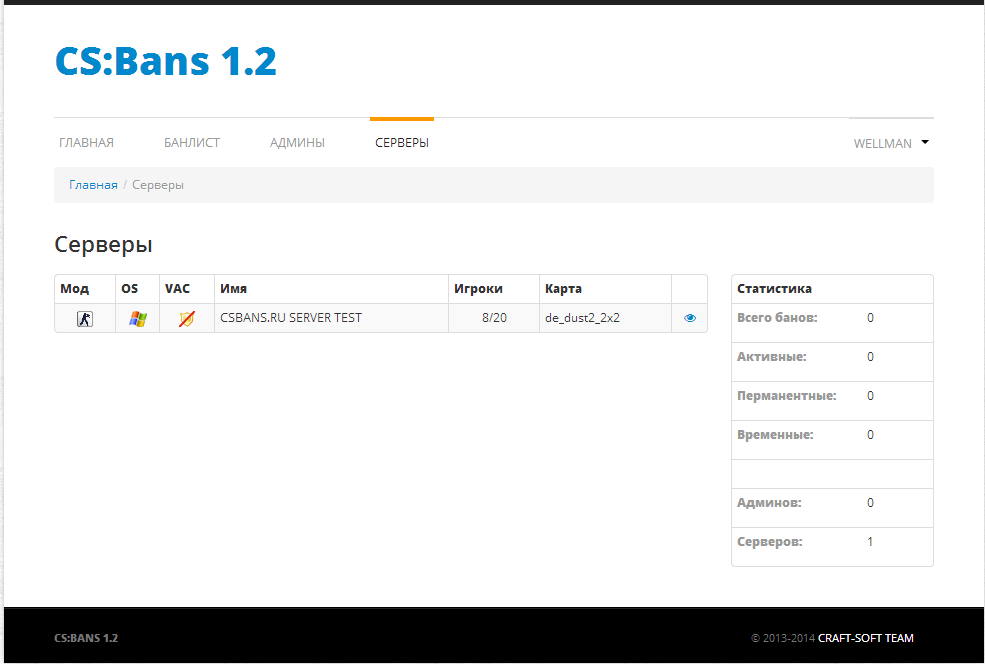Click the Перманентные statistic label
985x664 pixels.
point(786,396)
